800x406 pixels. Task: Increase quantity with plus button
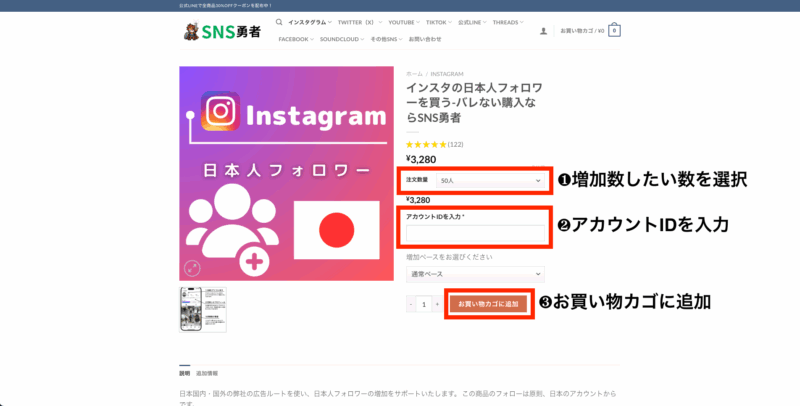click(437, 304)
